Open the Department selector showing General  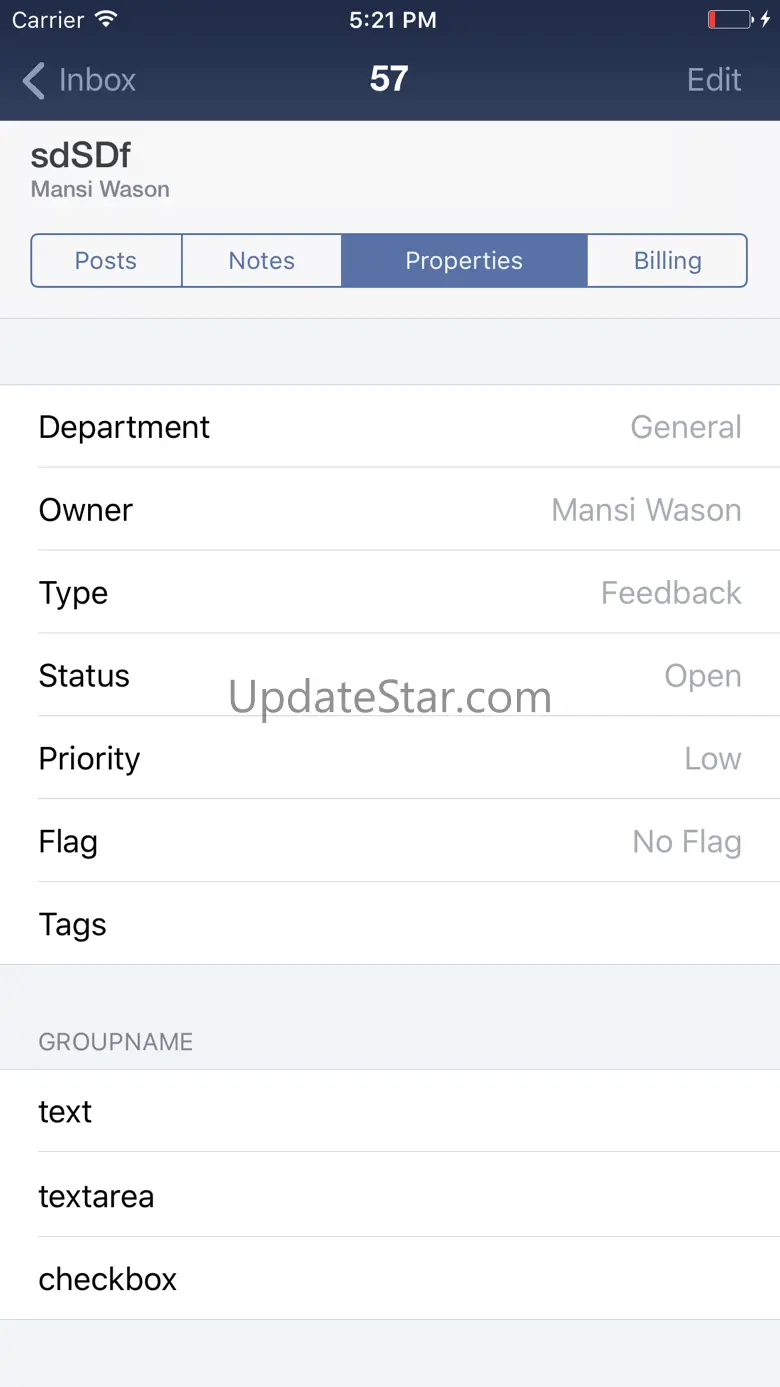coord(390,427)
